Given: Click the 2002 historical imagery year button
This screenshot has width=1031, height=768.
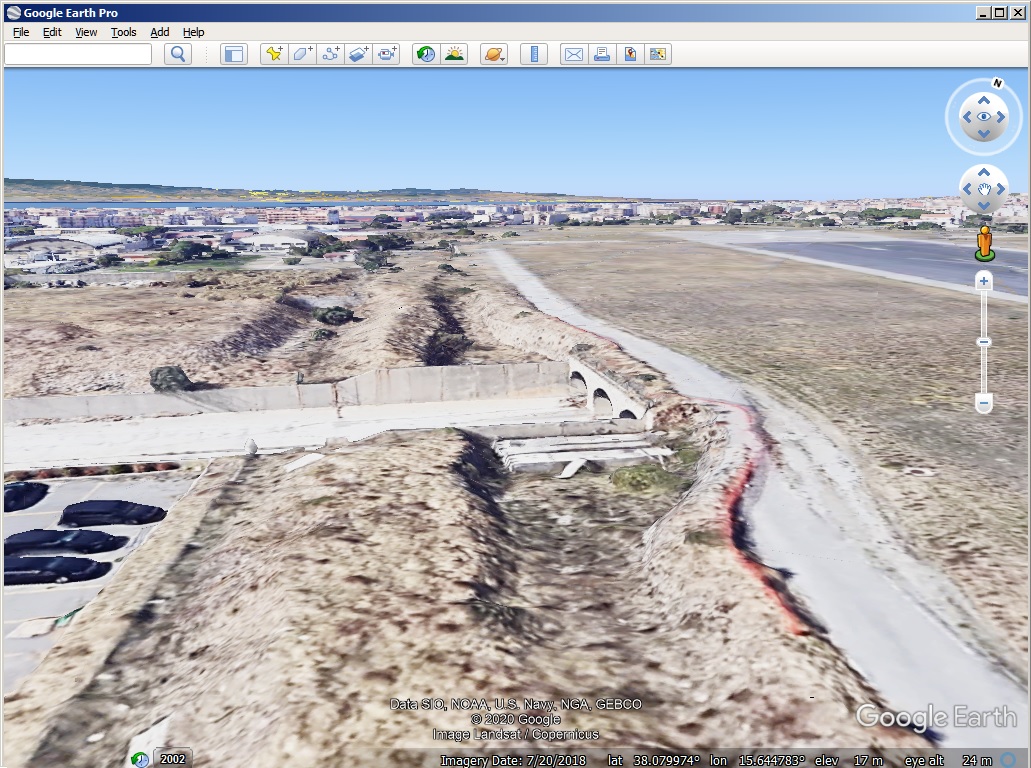Looking at the screenshot, I should [x=173, y=759].
